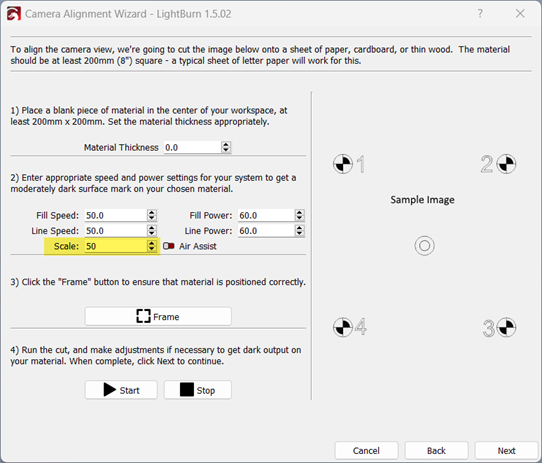Start the alignment cut

pyautogui.click(x=121, y=390)
